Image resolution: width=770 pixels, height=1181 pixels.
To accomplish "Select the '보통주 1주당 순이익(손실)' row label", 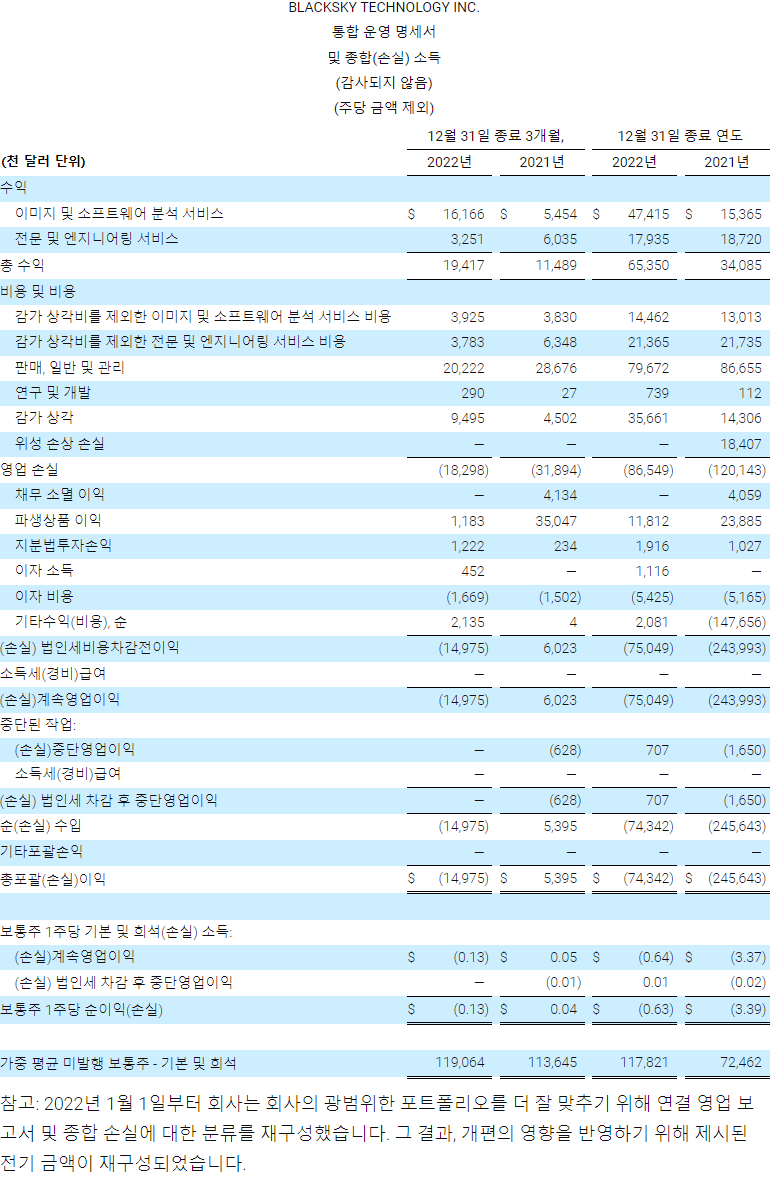I will coord(81,1009).
